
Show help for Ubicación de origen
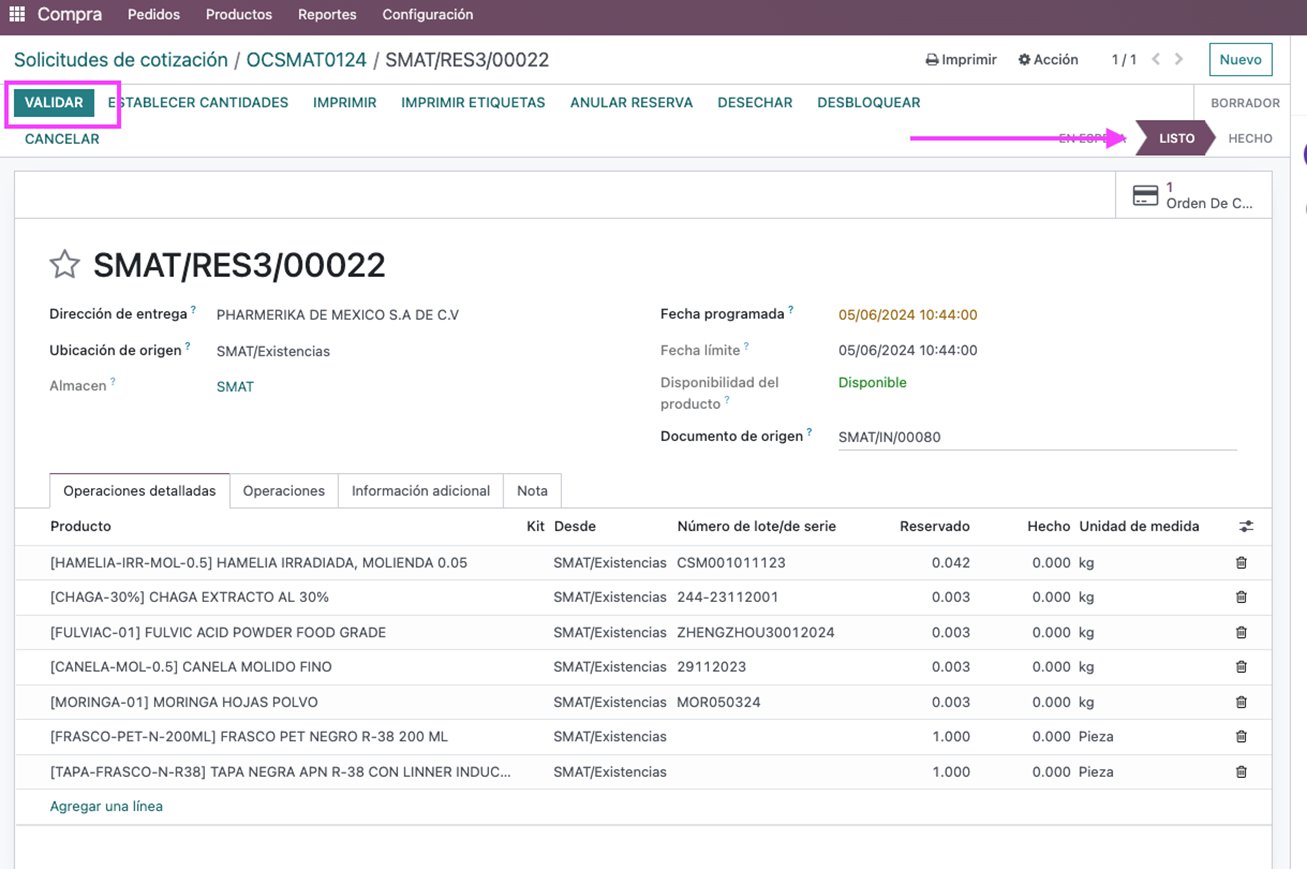pos(187,347)
